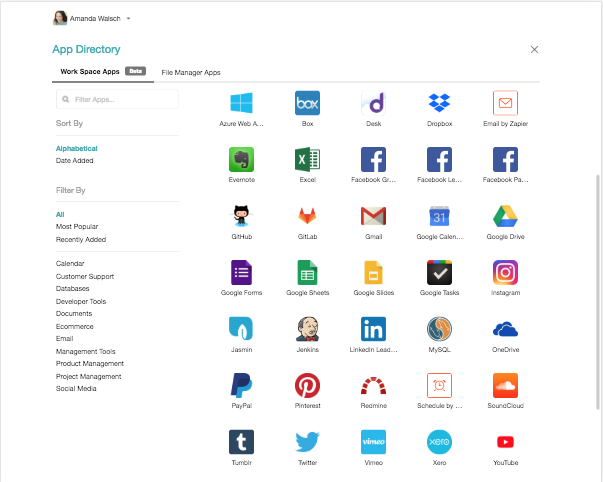
Task: Filter by Social Media category
Action: pos(76,389)
